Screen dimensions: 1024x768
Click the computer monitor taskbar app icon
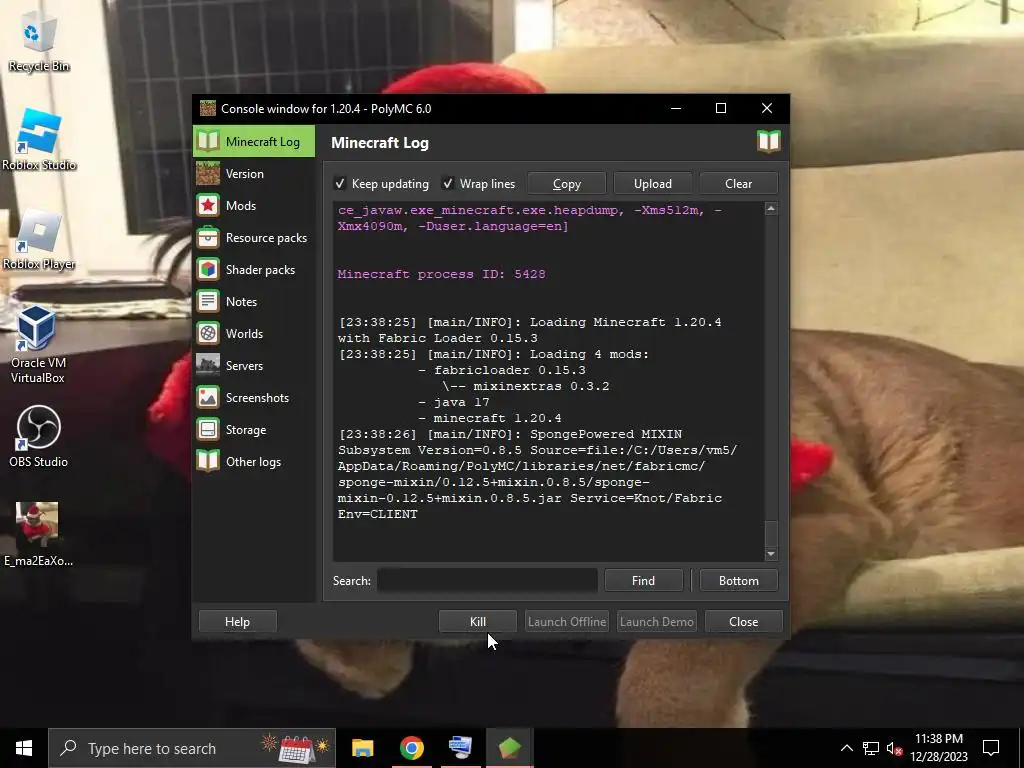tap(460, 748)
